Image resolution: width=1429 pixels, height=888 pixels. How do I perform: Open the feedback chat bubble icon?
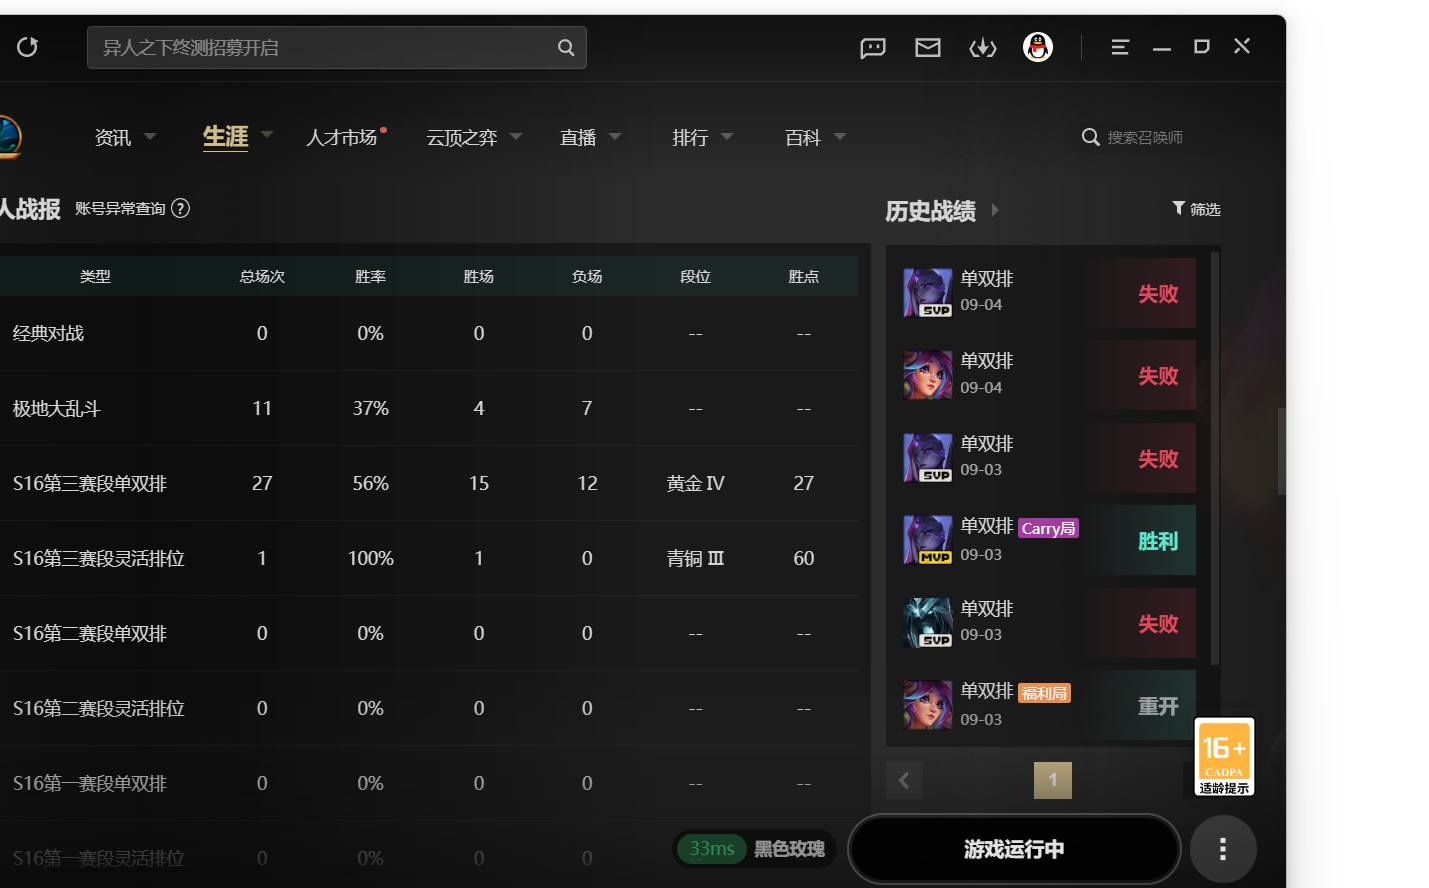[x=873, y=47]
